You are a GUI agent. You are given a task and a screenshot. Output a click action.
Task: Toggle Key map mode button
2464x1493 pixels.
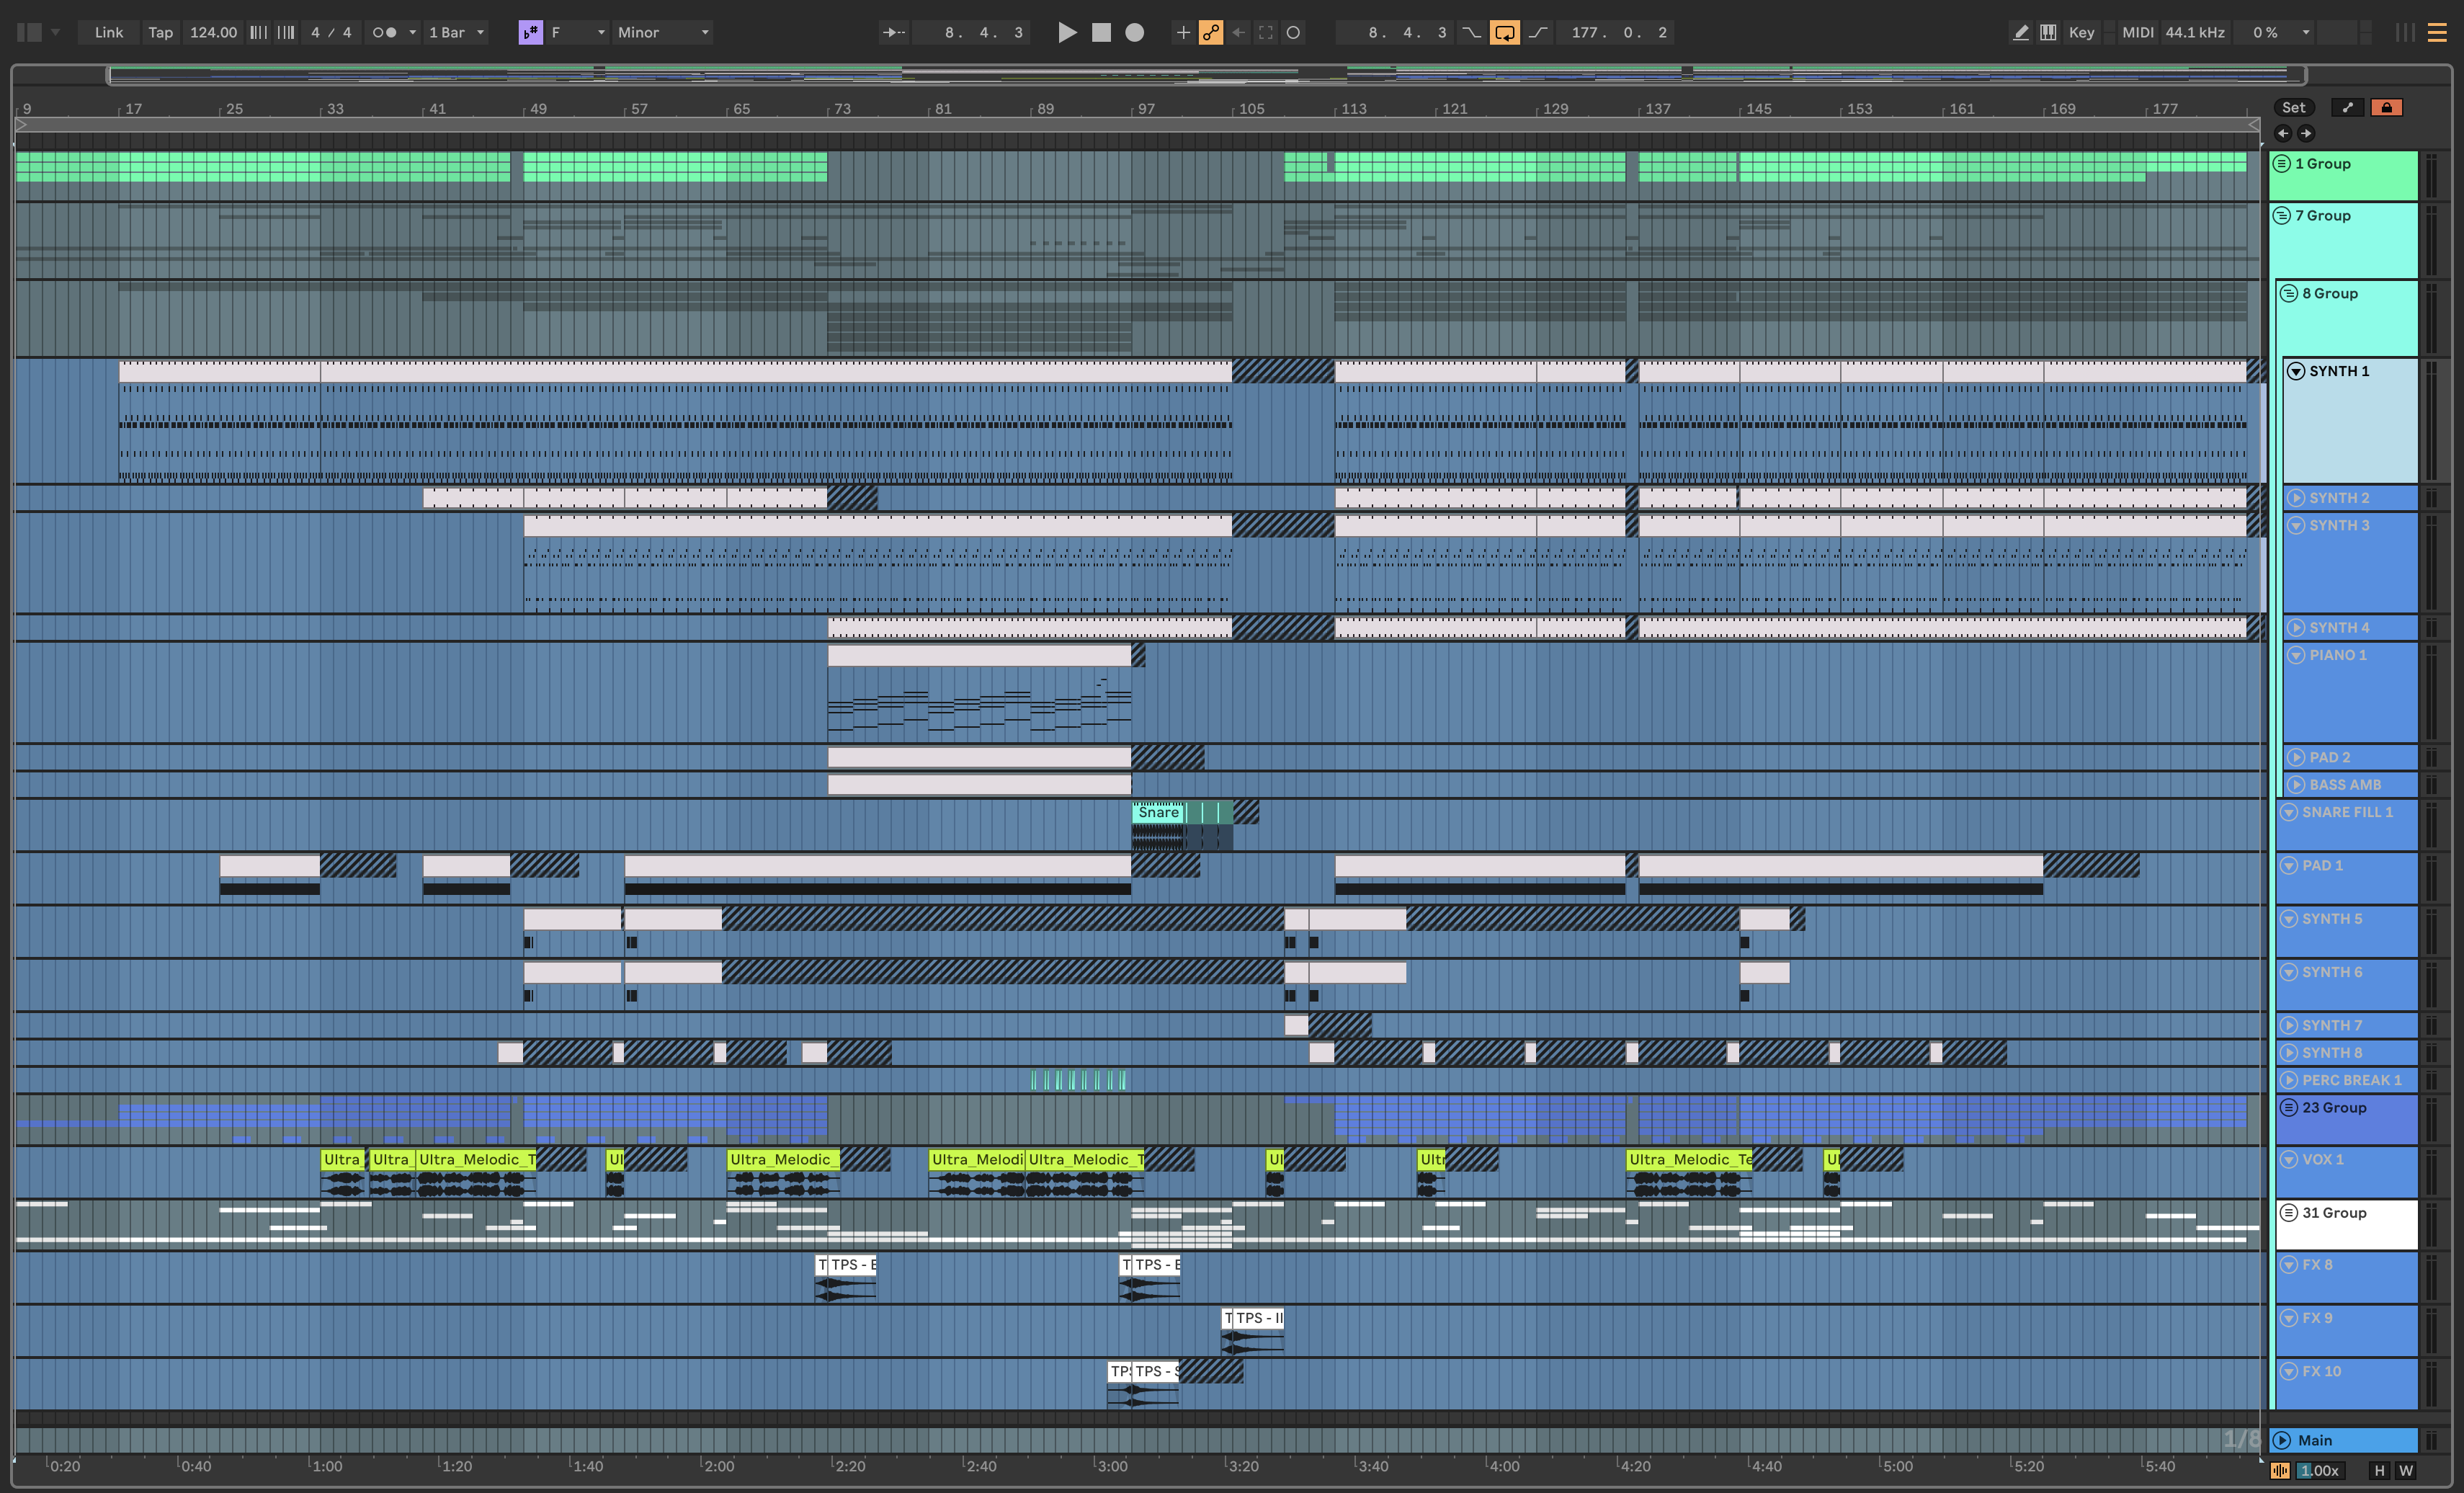tap(2081, 32)
